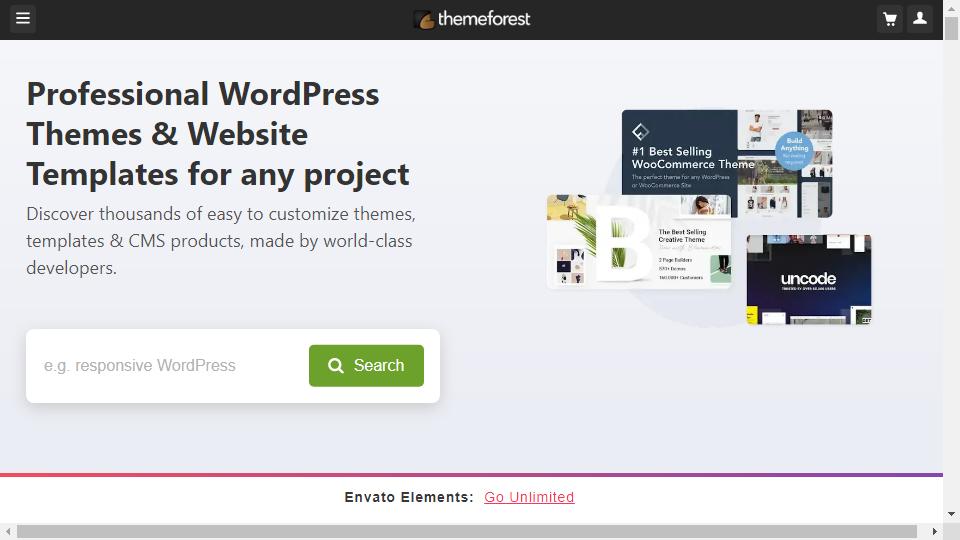Click the 'Professional WordPress Themes' heading

coord(218,134)
